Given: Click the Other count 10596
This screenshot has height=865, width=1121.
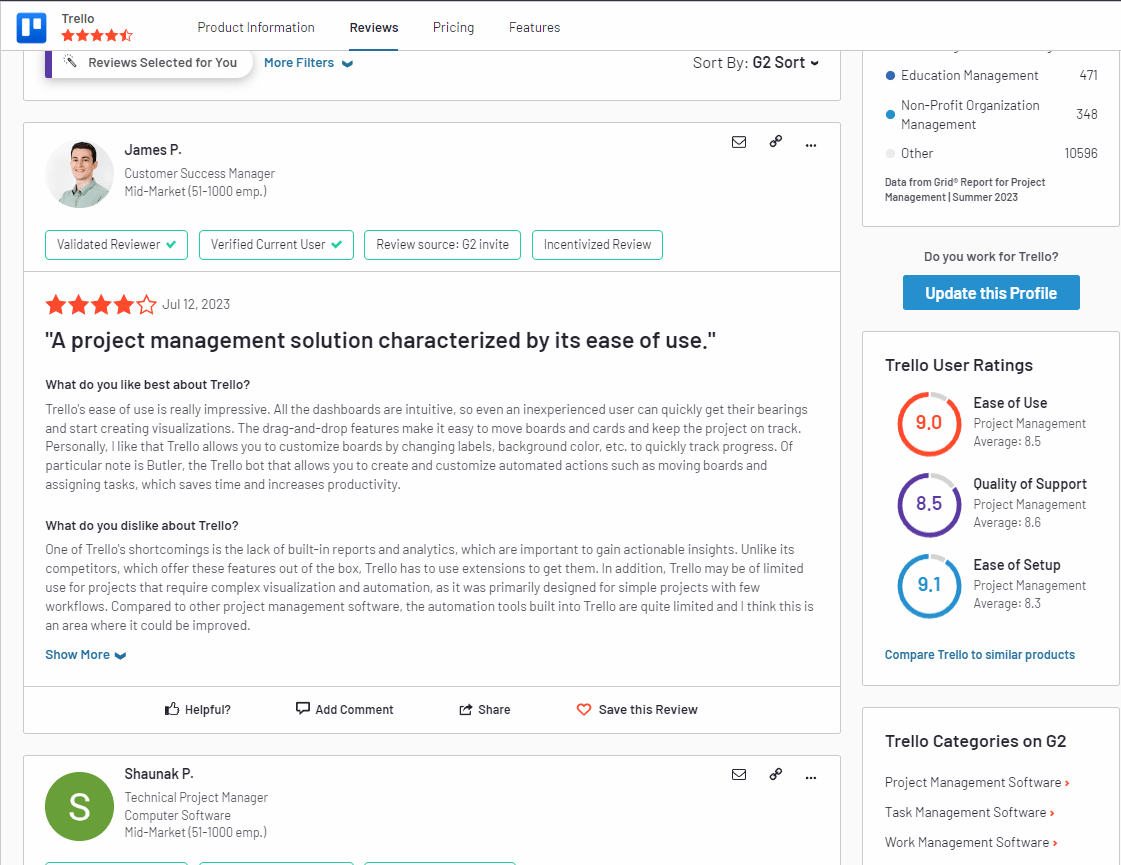Looking at the screenshot, I should (x=1080, y=153).
